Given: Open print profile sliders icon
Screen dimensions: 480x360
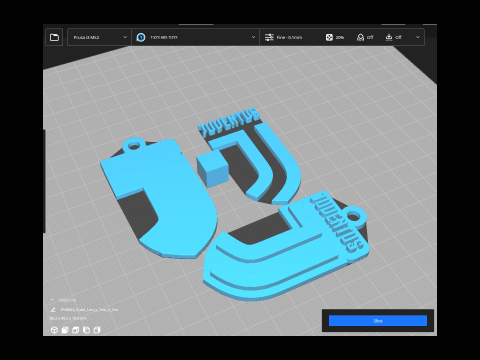Looking at the screenshot, I should (x=269, y=37).
